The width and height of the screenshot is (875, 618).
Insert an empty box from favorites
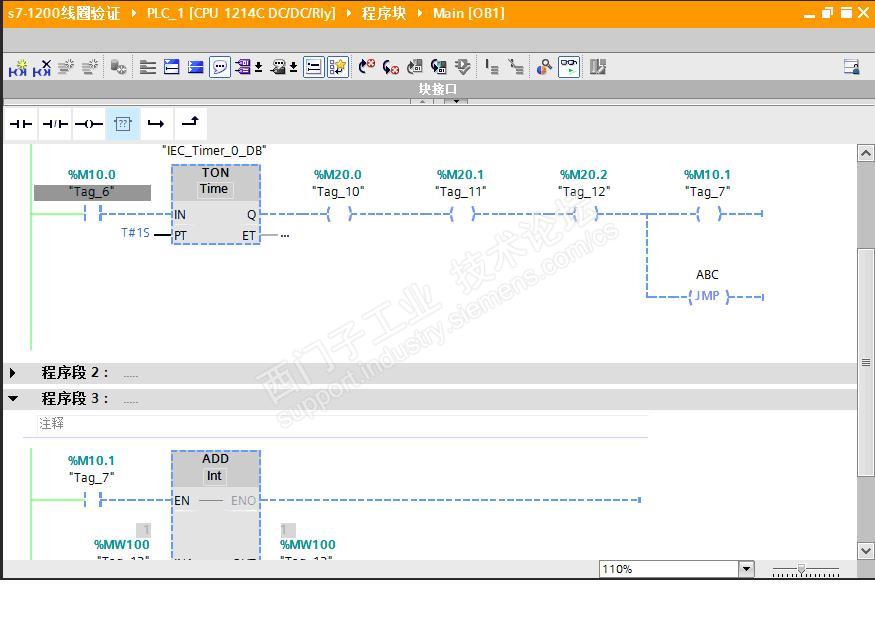click(x=123, y=124)
